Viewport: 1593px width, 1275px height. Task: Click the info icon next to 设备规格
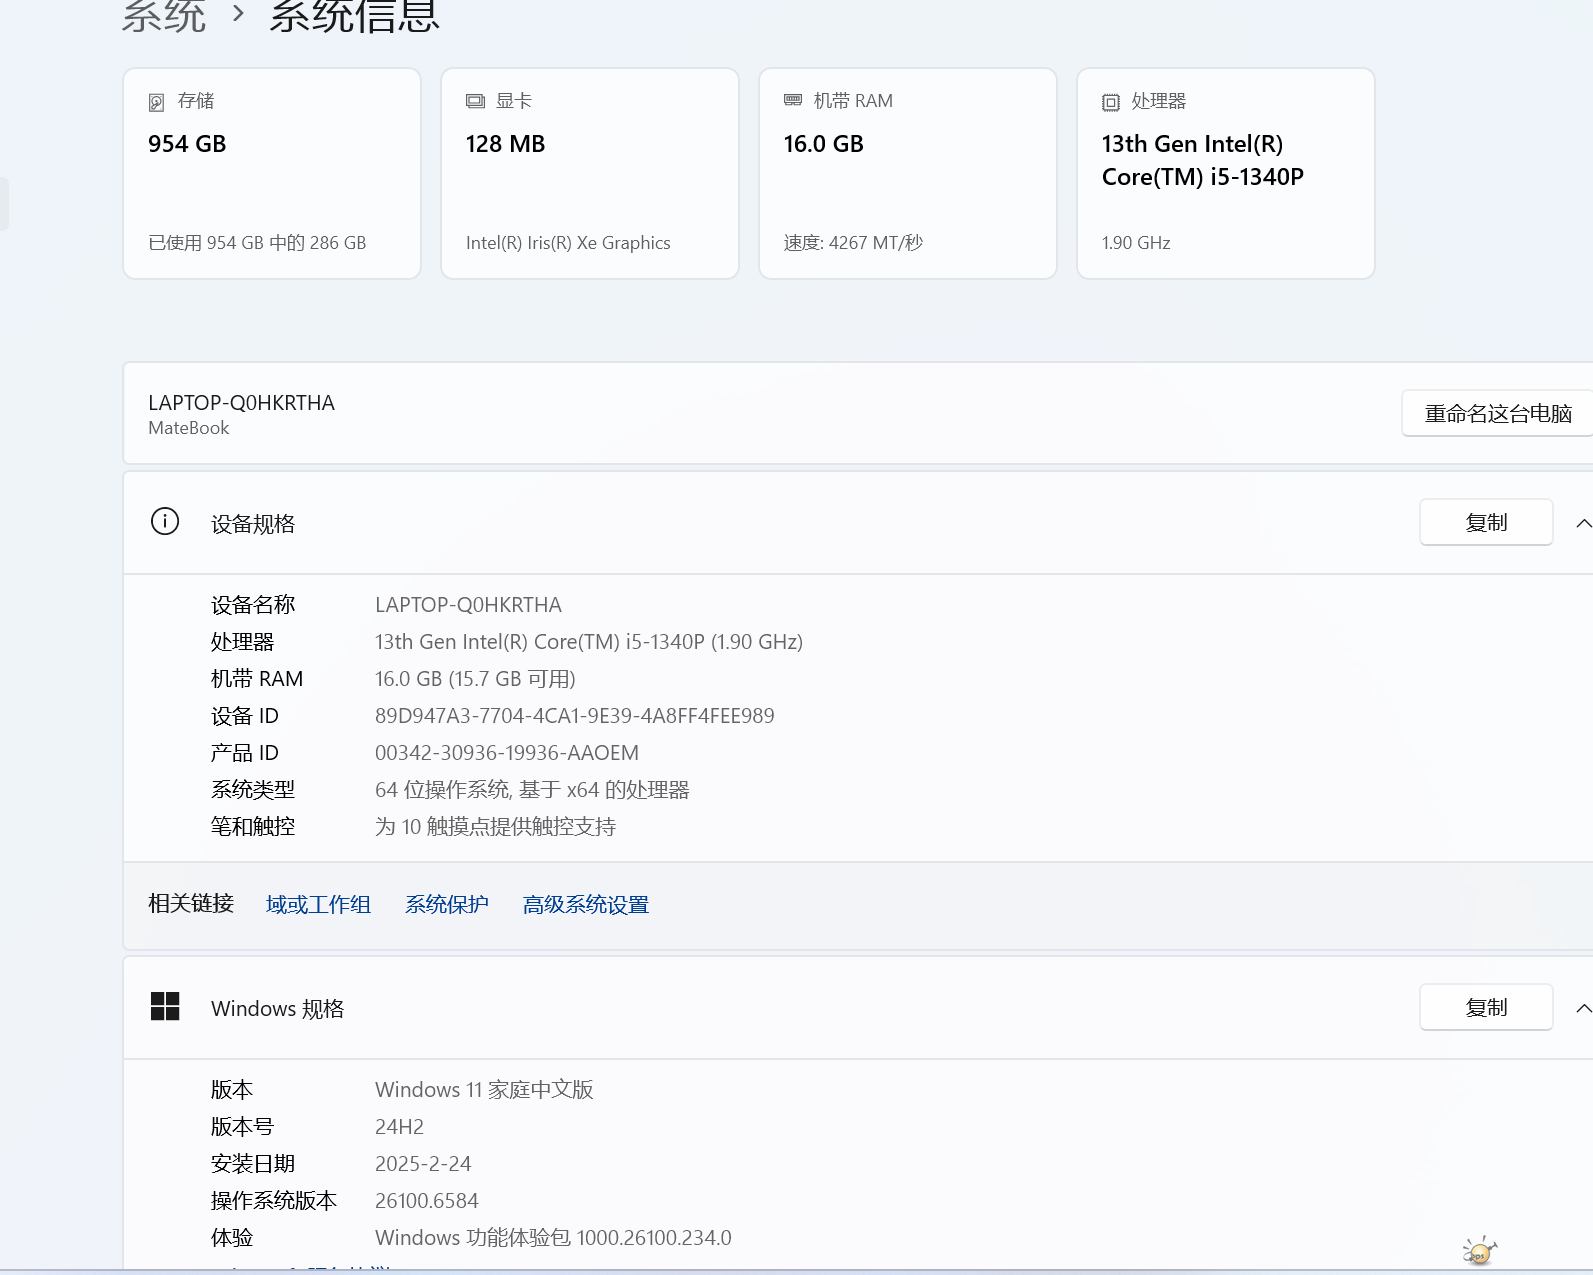coord(165,522)
